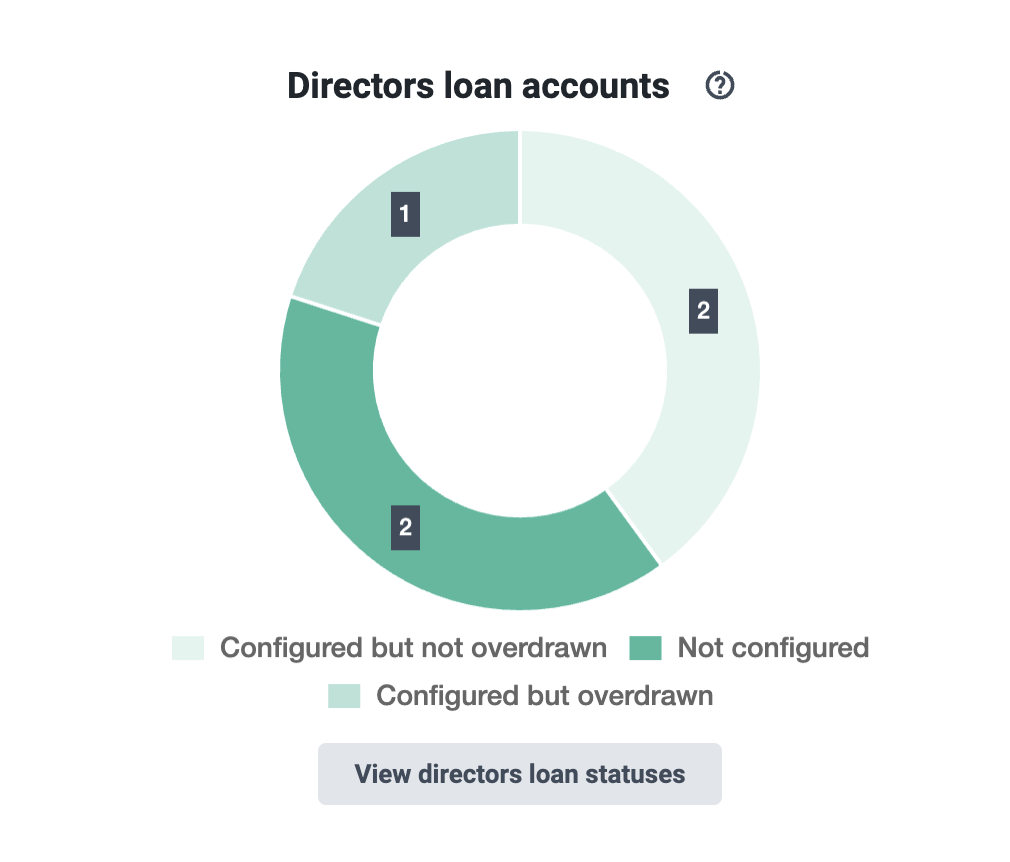Image resolution: width=1010 pixels, height=862 pixels.
Task: Click the word "accounts" in the heading
Action: (x=596, y=86)
